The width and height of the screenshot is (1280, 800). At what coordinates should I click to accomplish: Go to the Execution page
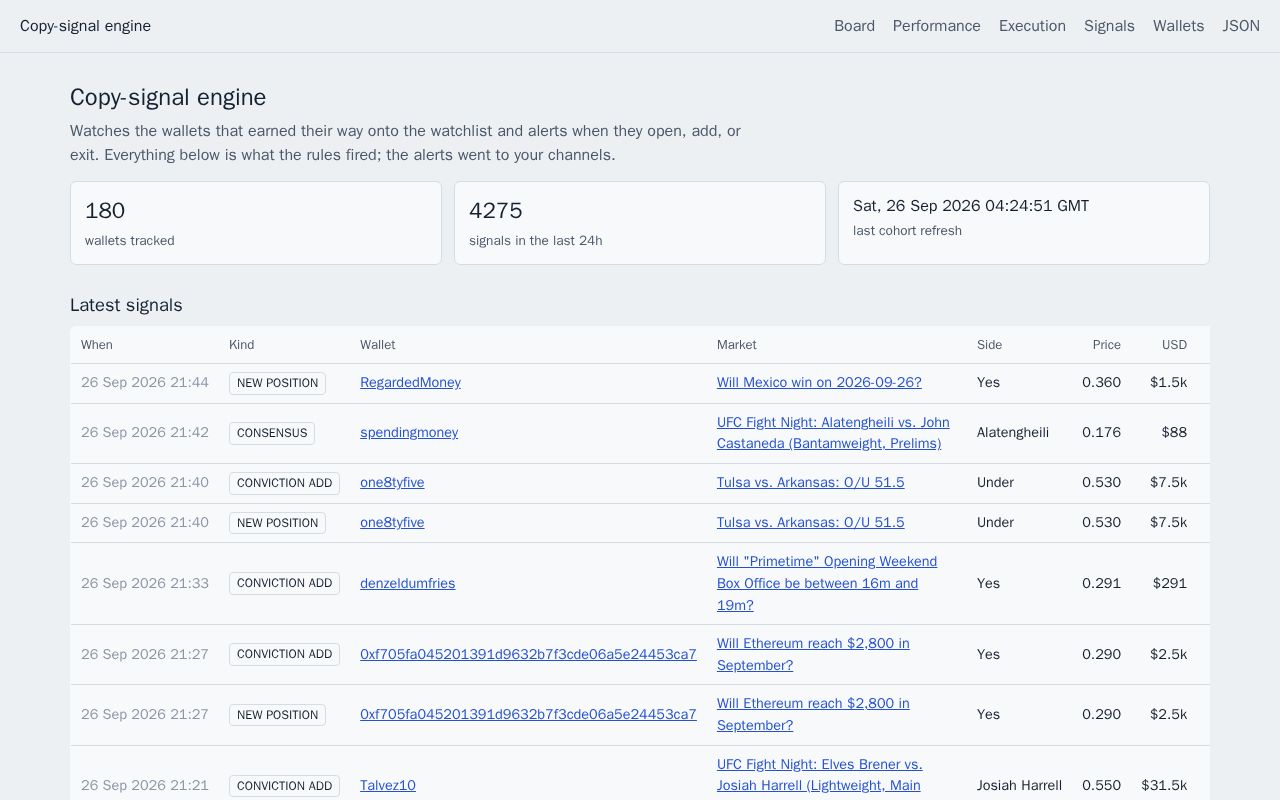(1032, 26)
